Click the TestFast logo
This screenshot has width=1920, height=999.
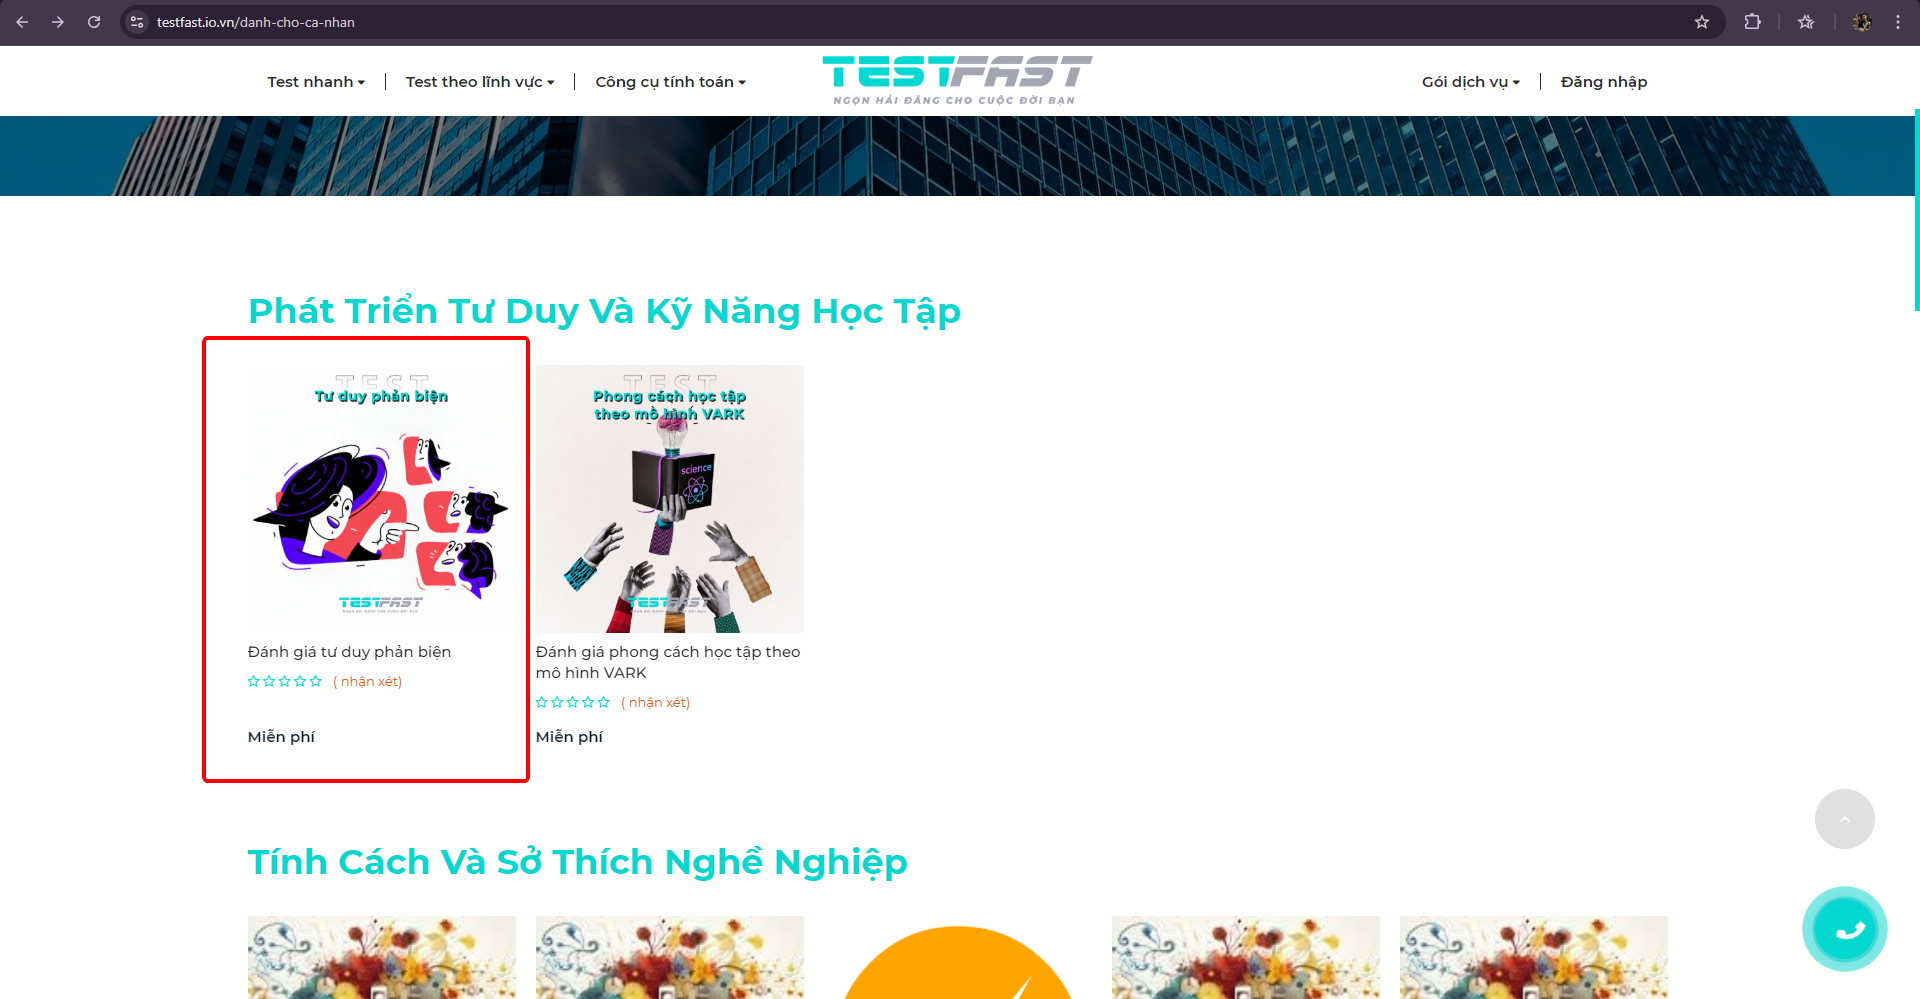[x=957, y=80]
